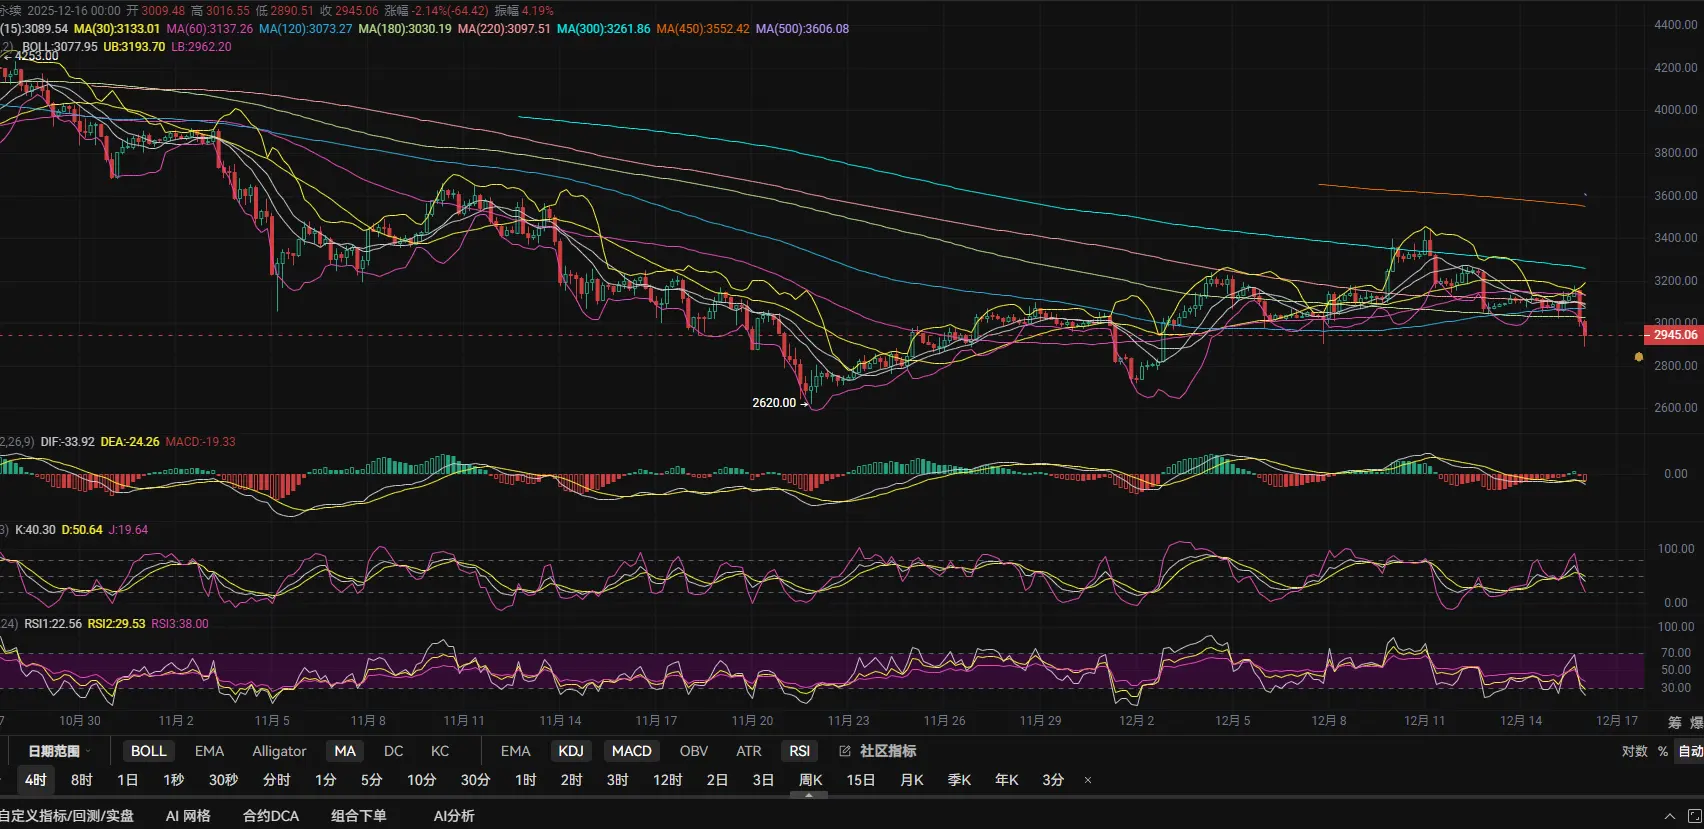Click the yellow marker dot on the price axis
The image size is (1704, 829).
pos(1638,357)
